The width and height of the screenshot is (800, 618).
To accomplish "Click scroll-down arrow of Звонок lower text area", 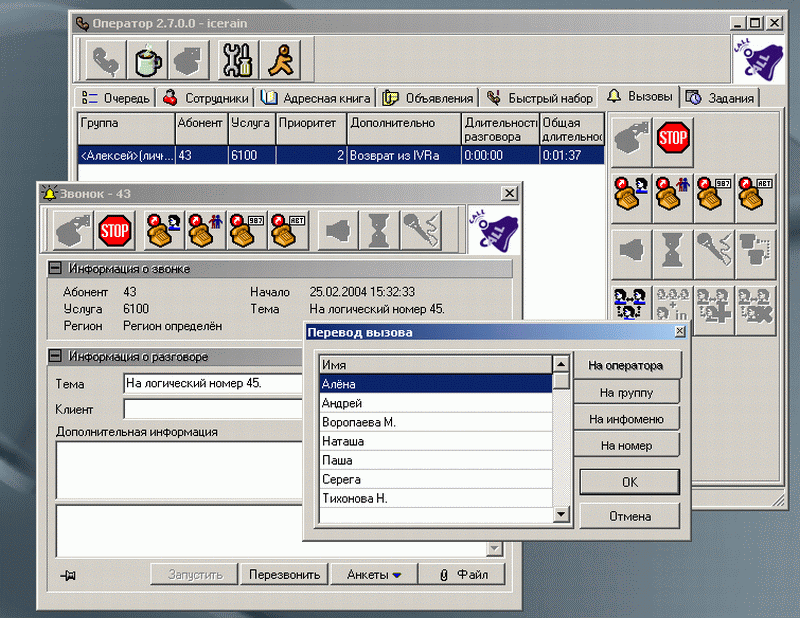I will coord(494,549).
